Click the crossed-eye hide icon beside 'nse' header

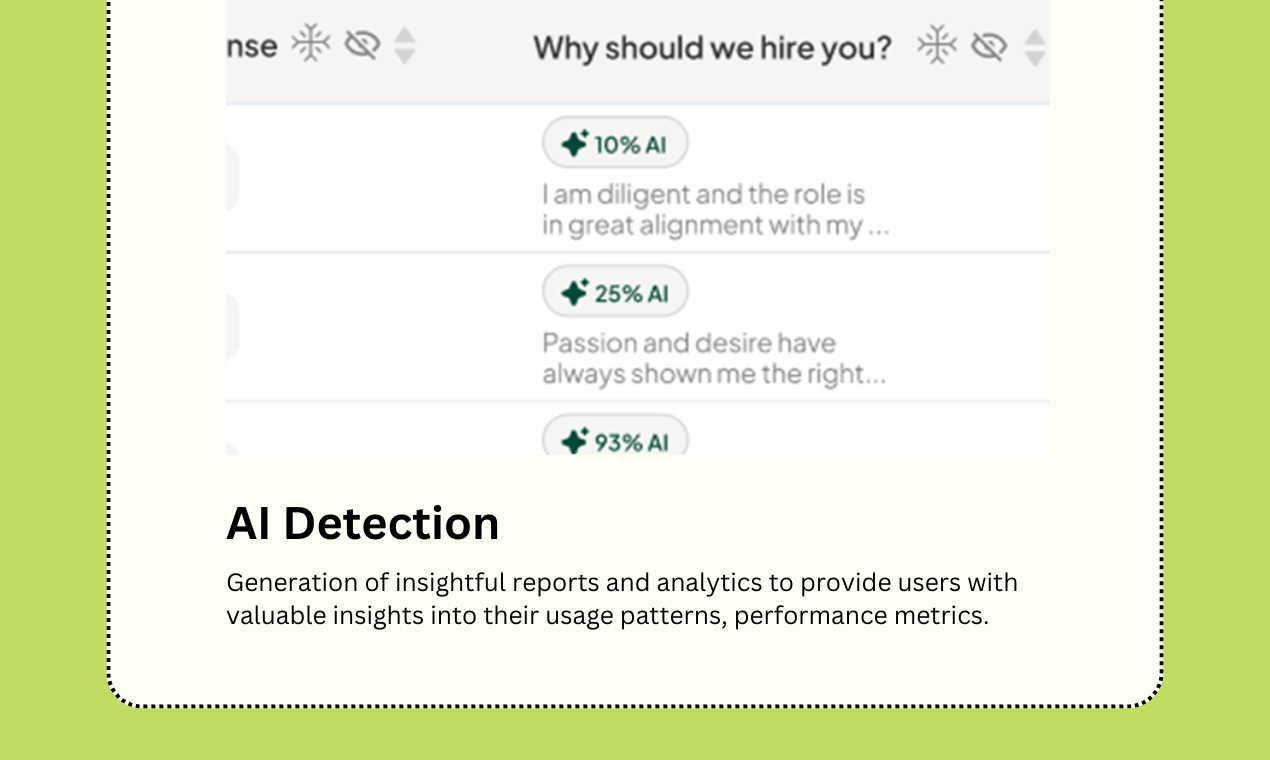tap(362, 45)
